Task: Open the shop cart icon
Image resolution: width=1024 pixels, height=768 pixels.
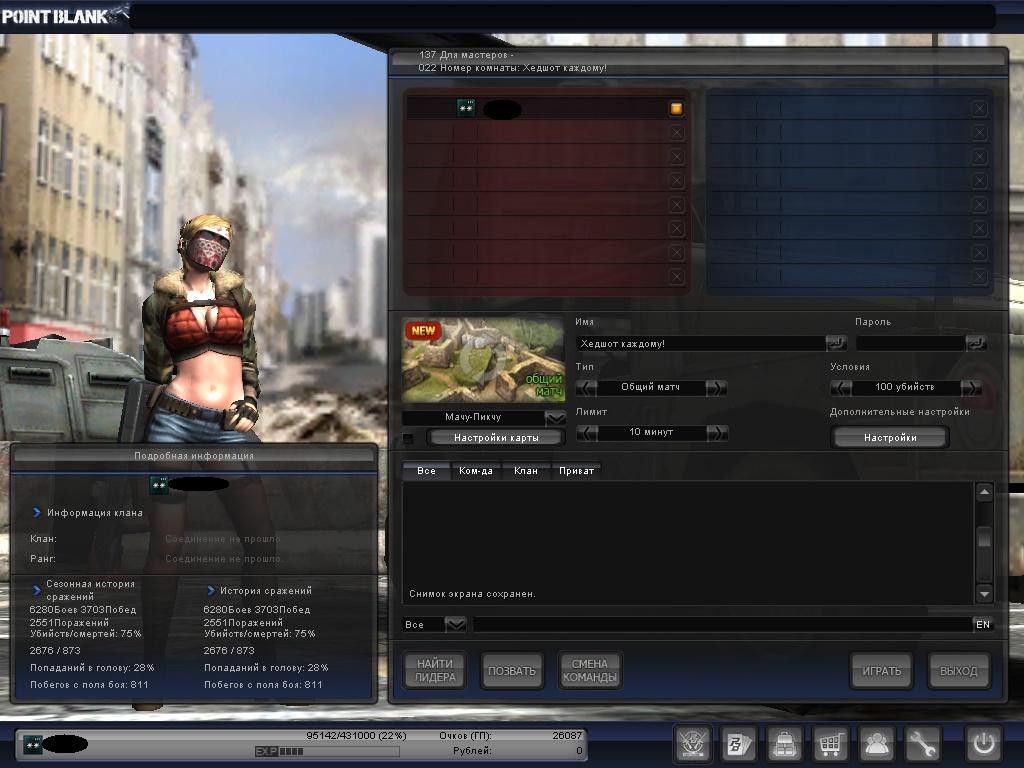Action: tap(831, 744)
